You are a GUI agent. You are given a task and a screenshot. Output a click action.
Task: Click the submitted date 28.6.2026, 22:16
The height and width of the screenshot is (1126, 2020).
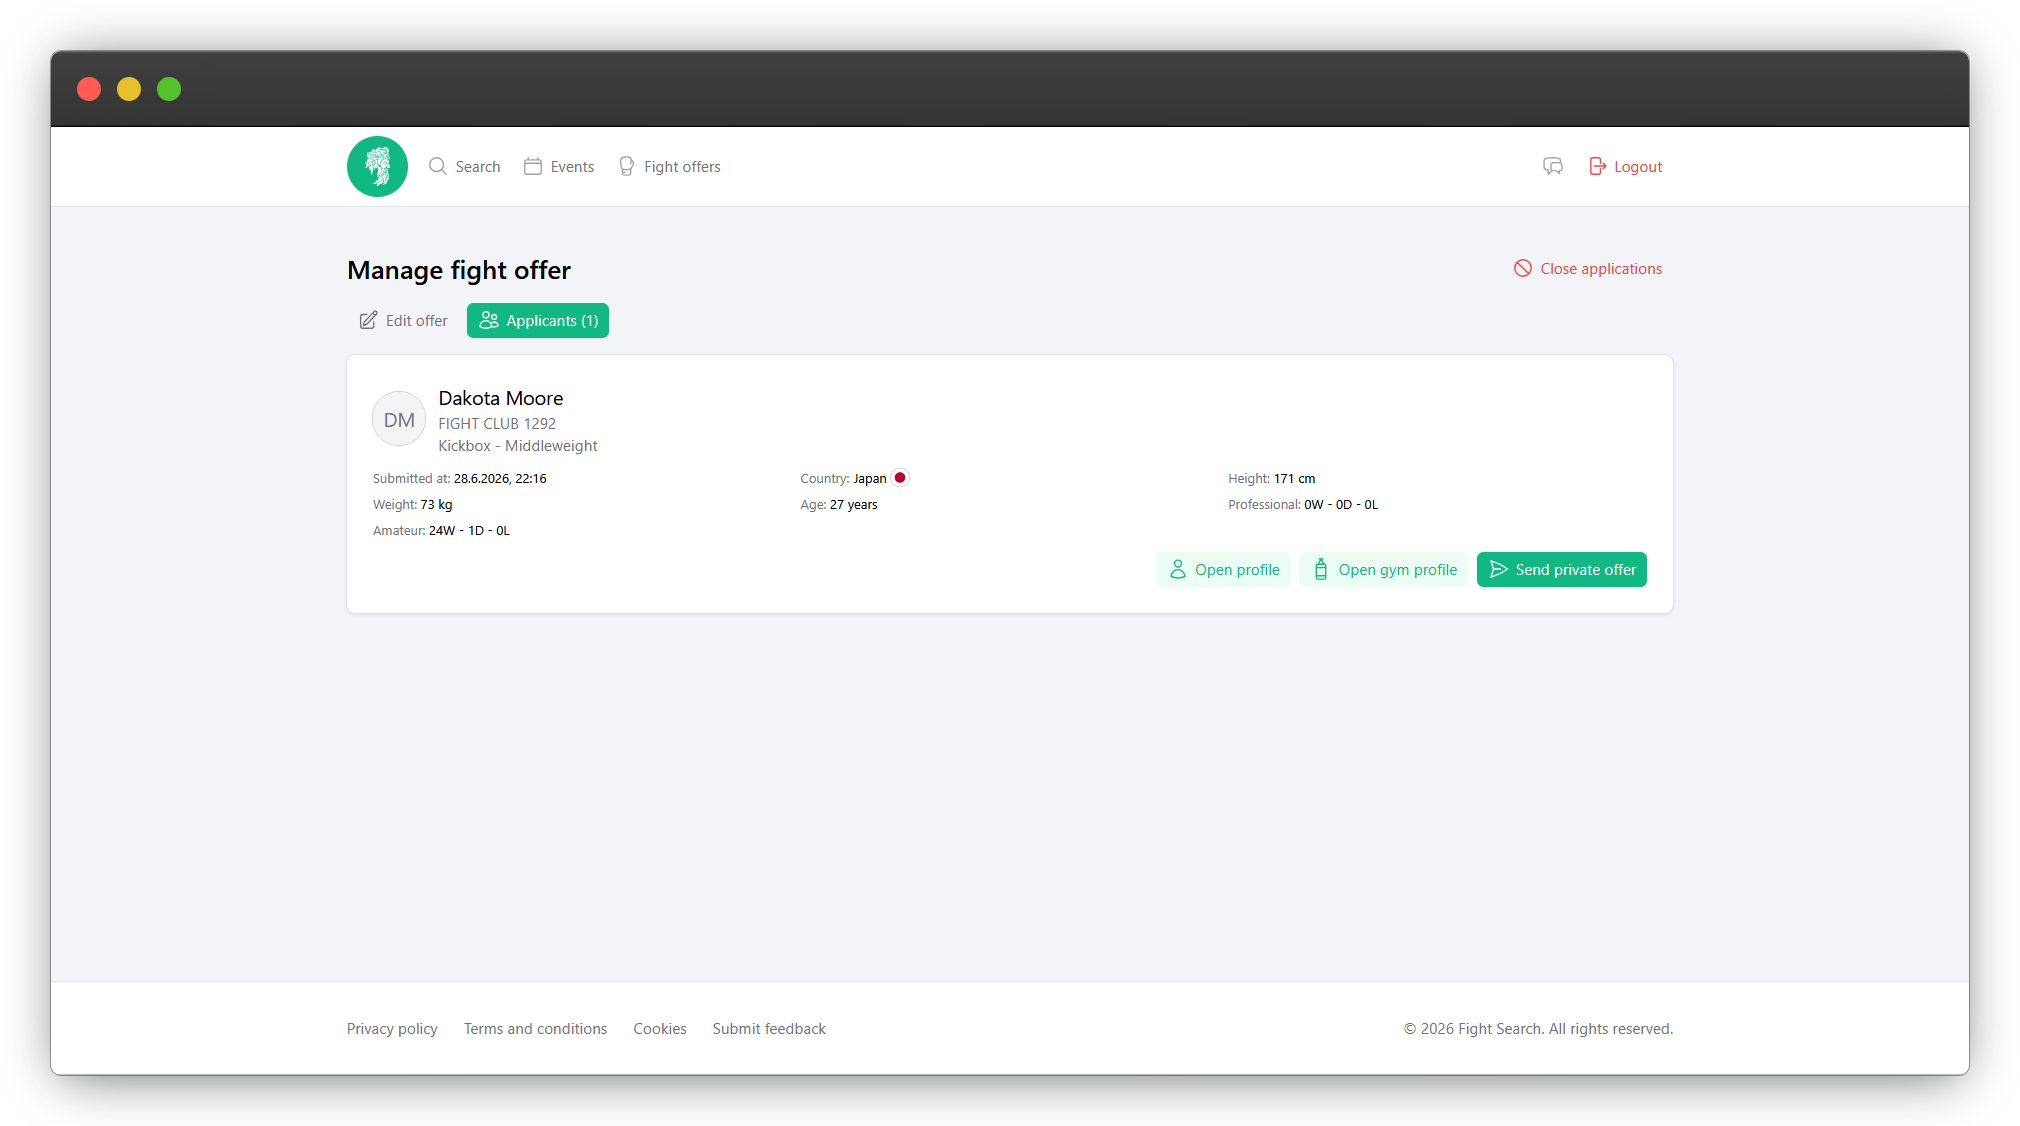(x=500, y=478)
